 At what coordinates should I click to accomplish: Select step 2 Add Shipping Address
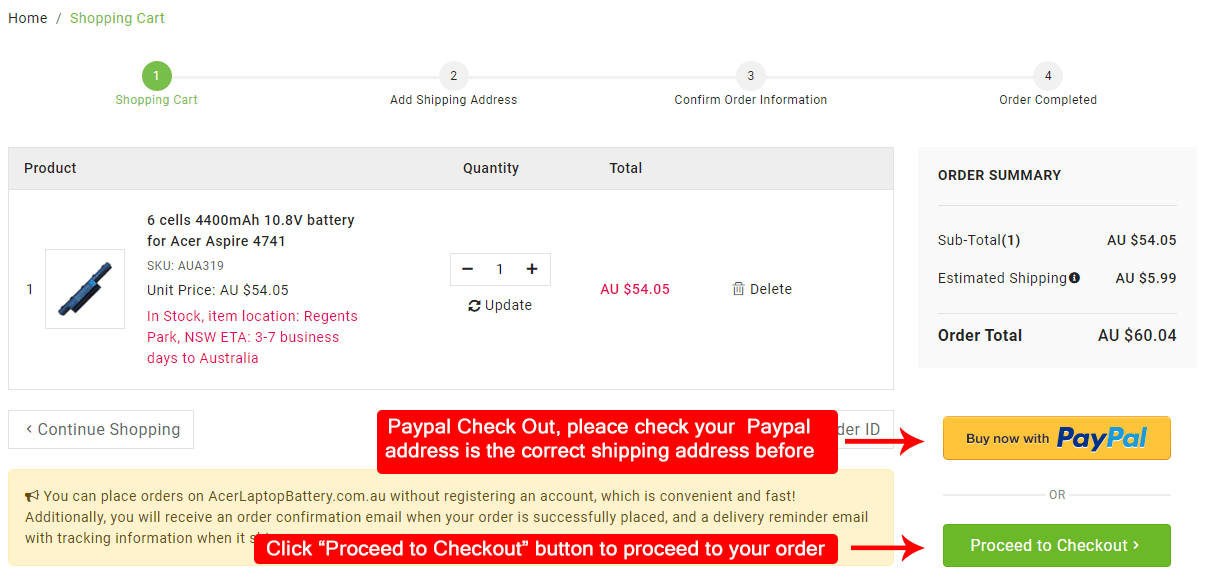point(453,76)
